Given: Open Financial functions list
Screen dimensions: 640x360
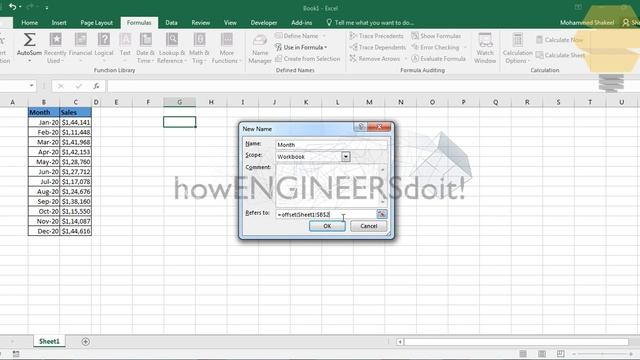Looking at the screenshot, I should pos(80,48).
